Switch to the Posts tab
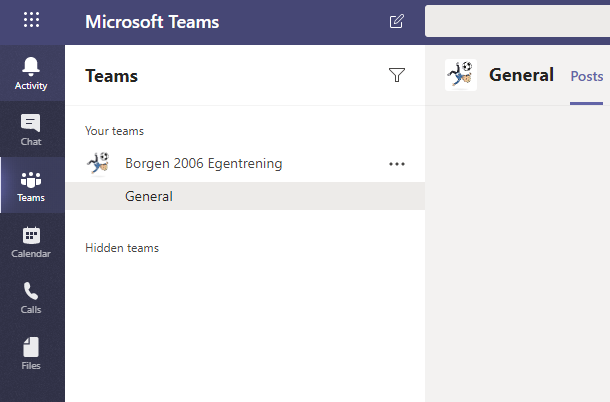 tap(587, 76)
